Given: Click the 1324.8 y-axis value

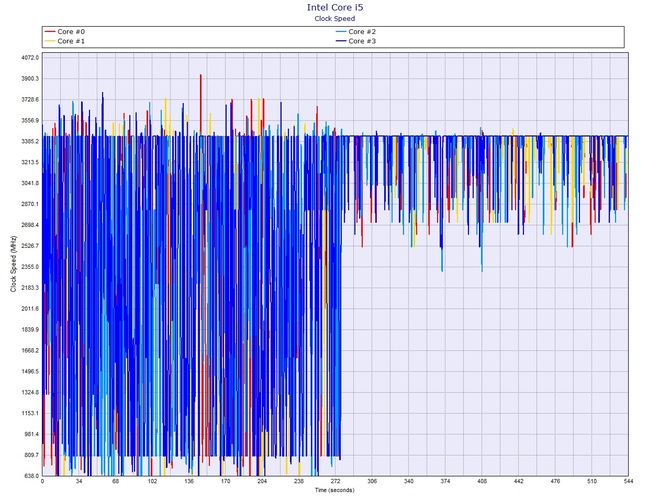Looking at the screenshot, I should (x=30, y=392).
